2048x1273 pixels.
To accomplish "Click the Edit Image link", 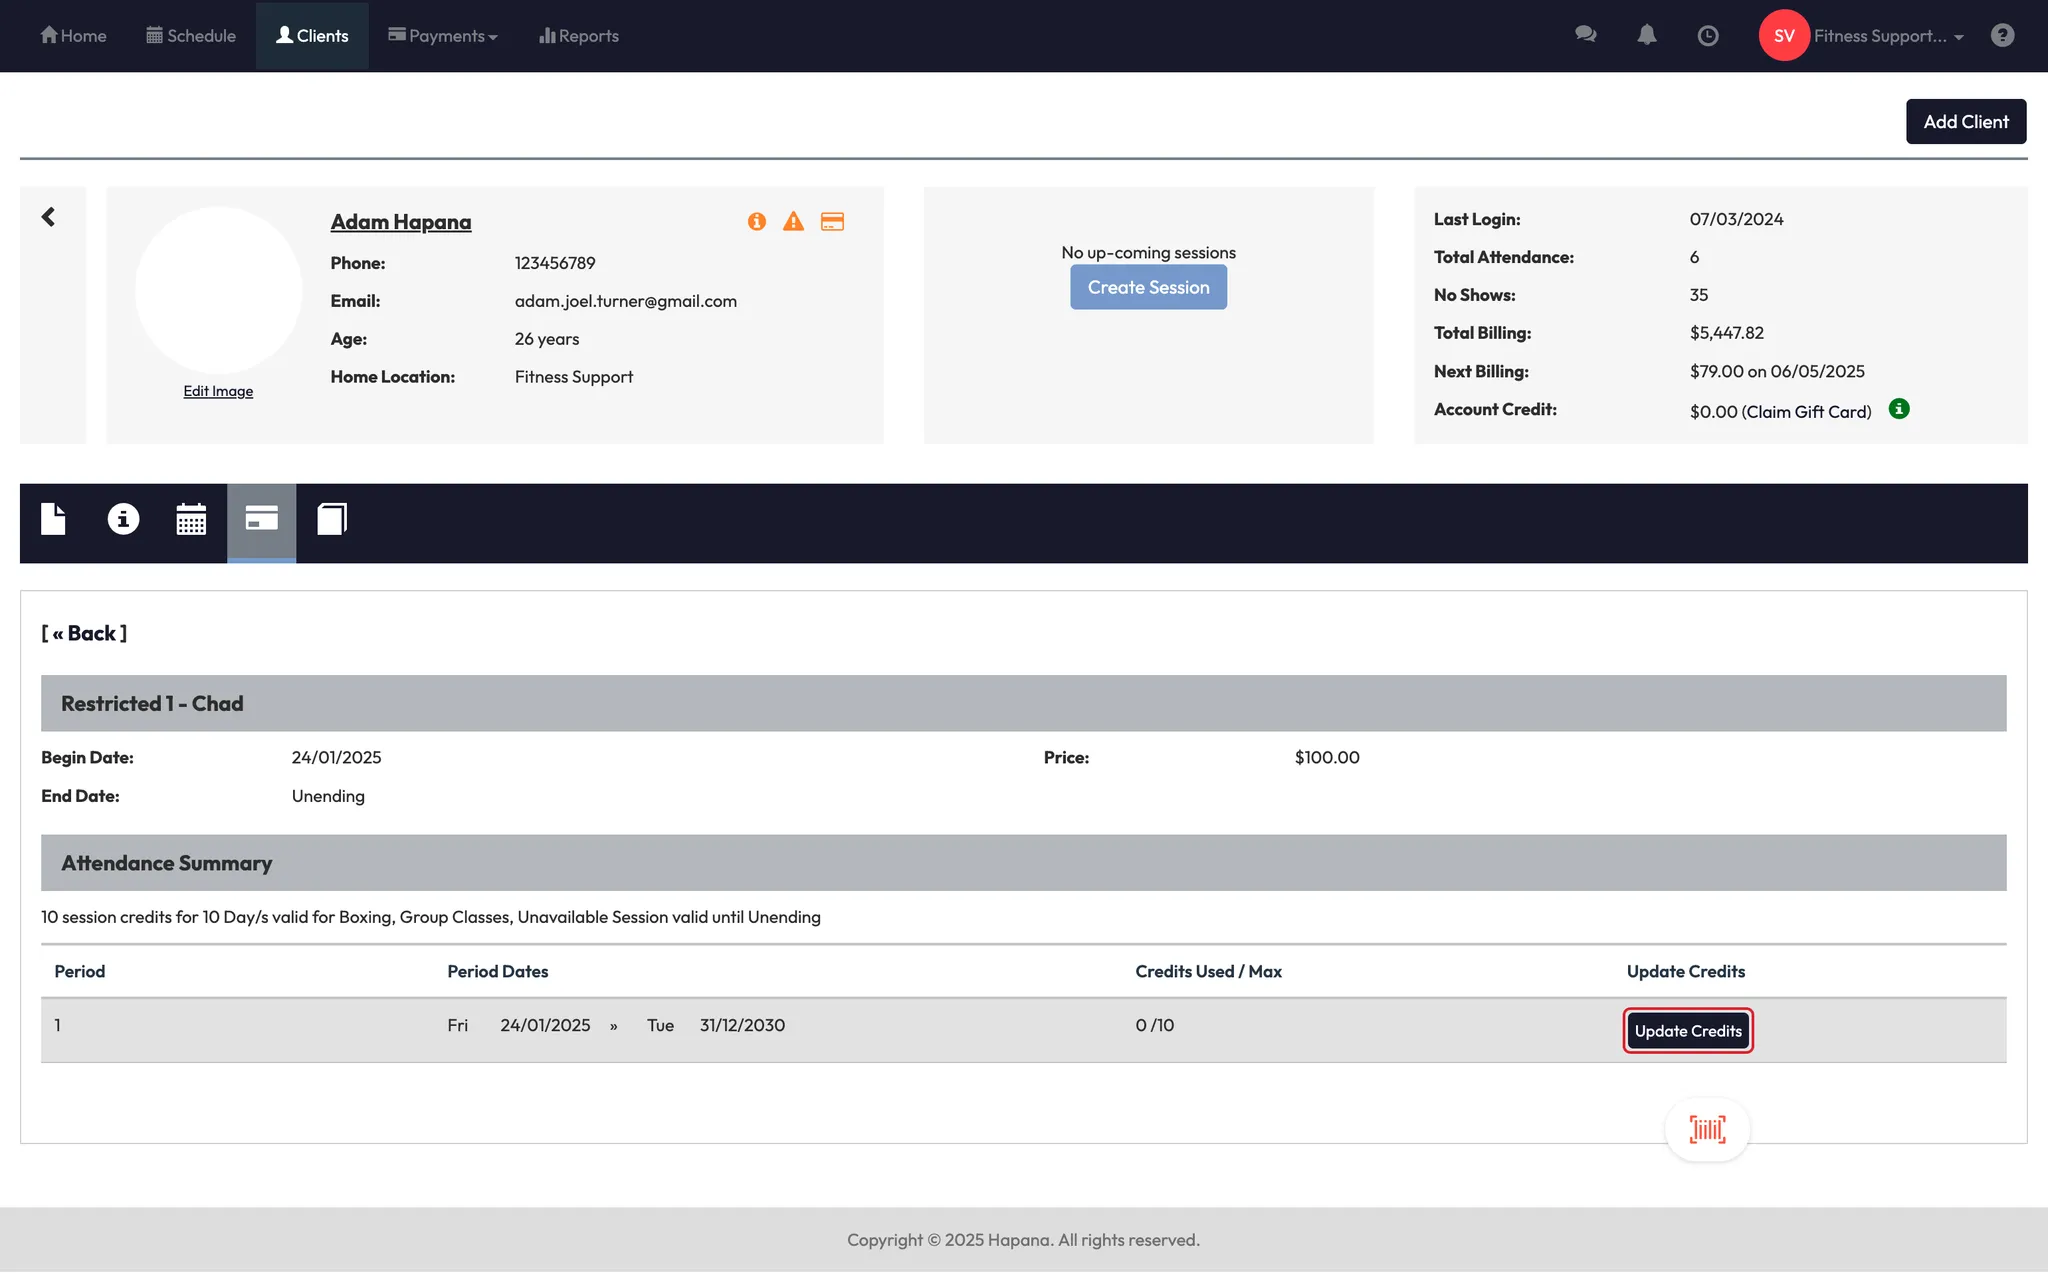I will point(218,391).
